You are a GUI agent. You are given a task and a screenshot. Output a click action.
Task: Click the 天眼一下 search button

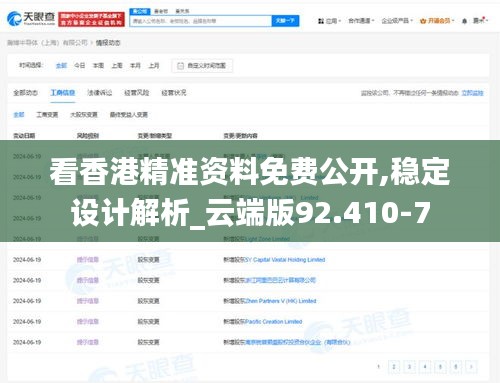[285, 21]
